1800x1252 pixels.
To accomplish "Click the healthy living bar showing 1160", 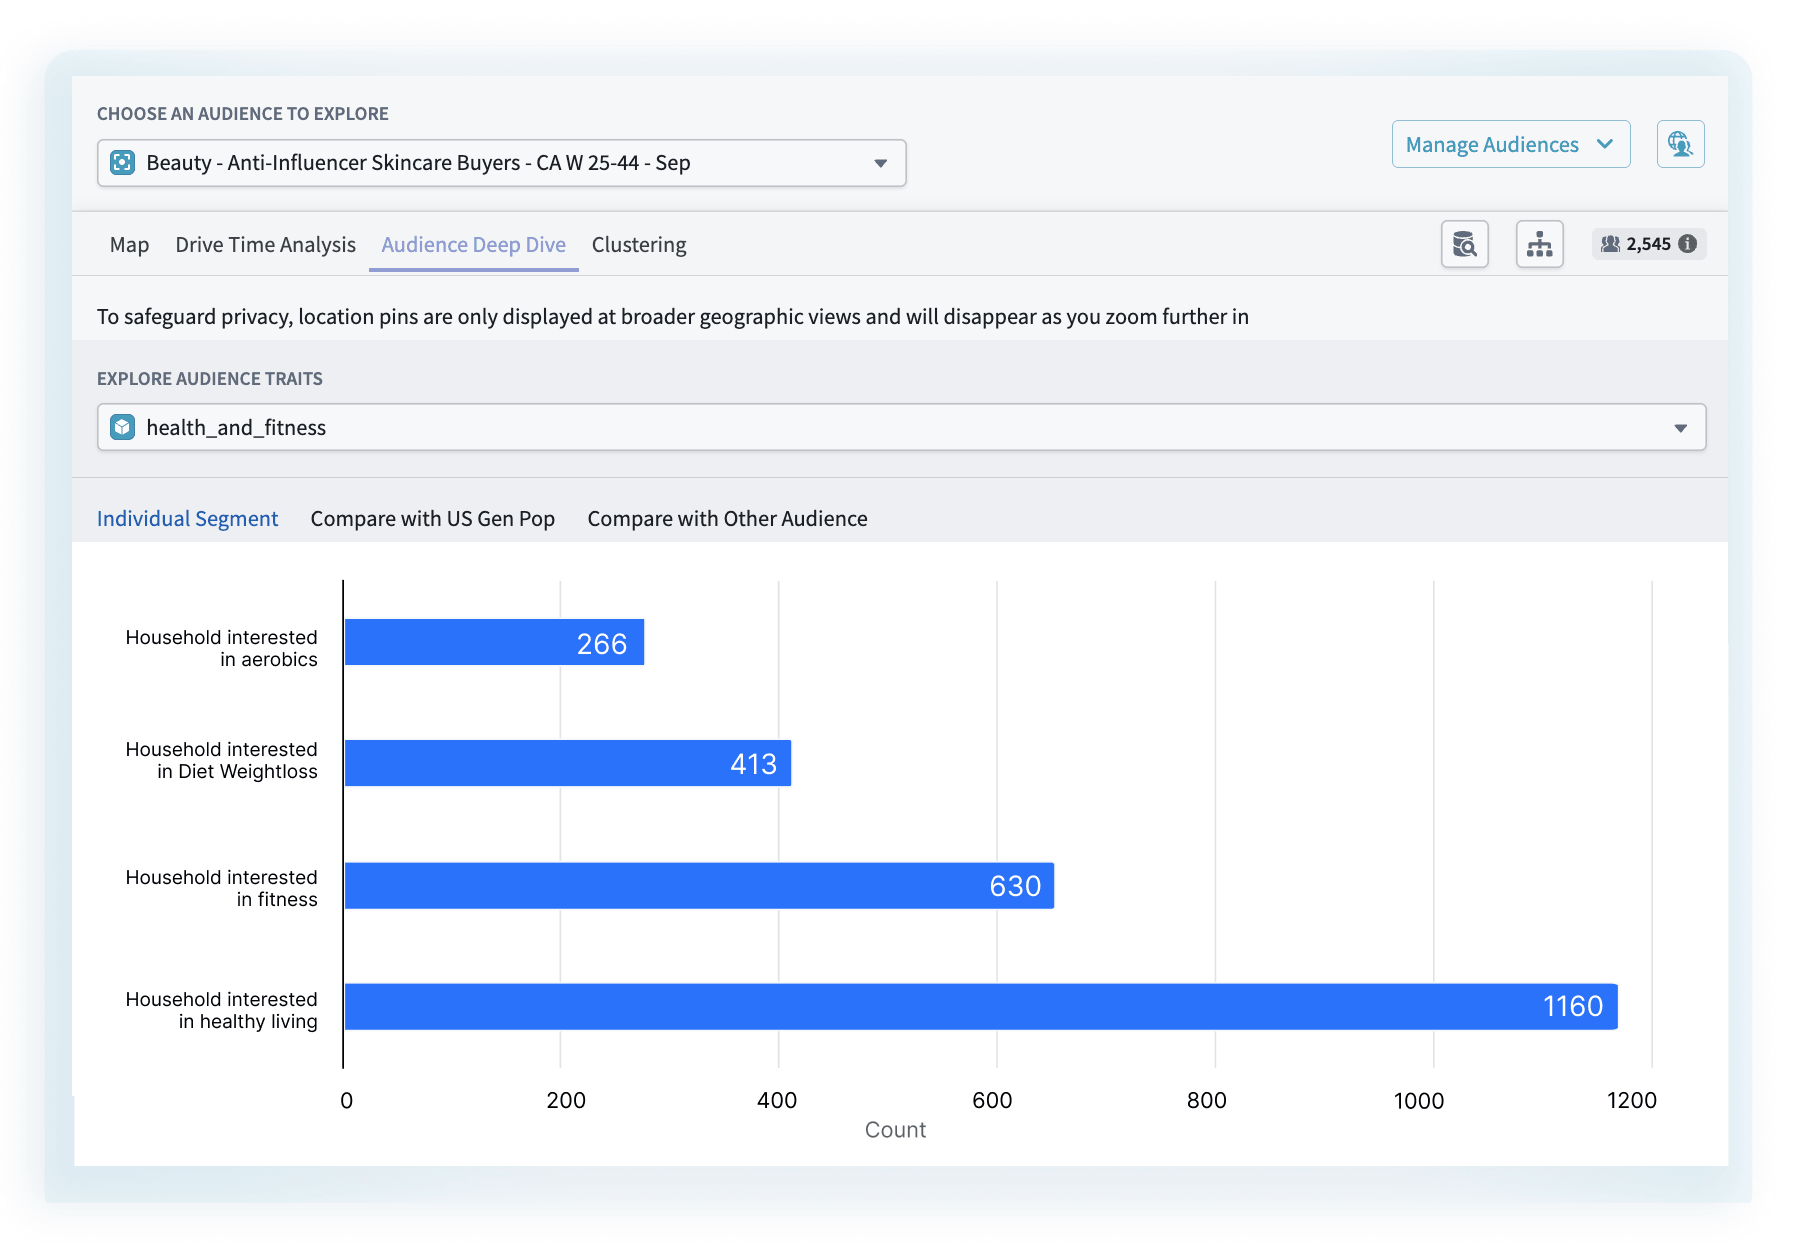I will (x=981, y=1006).
